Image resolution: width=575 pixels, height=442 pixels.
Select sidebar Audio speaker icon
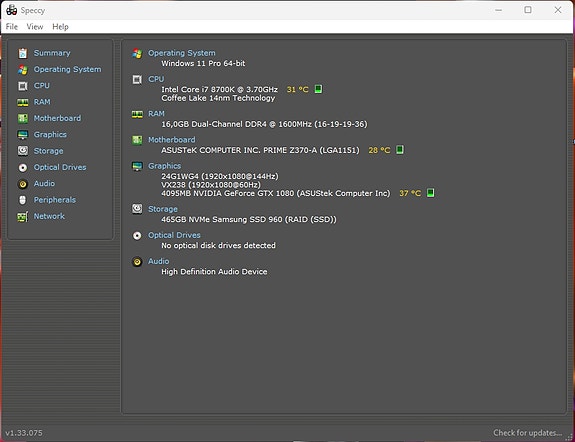point(23,184)
